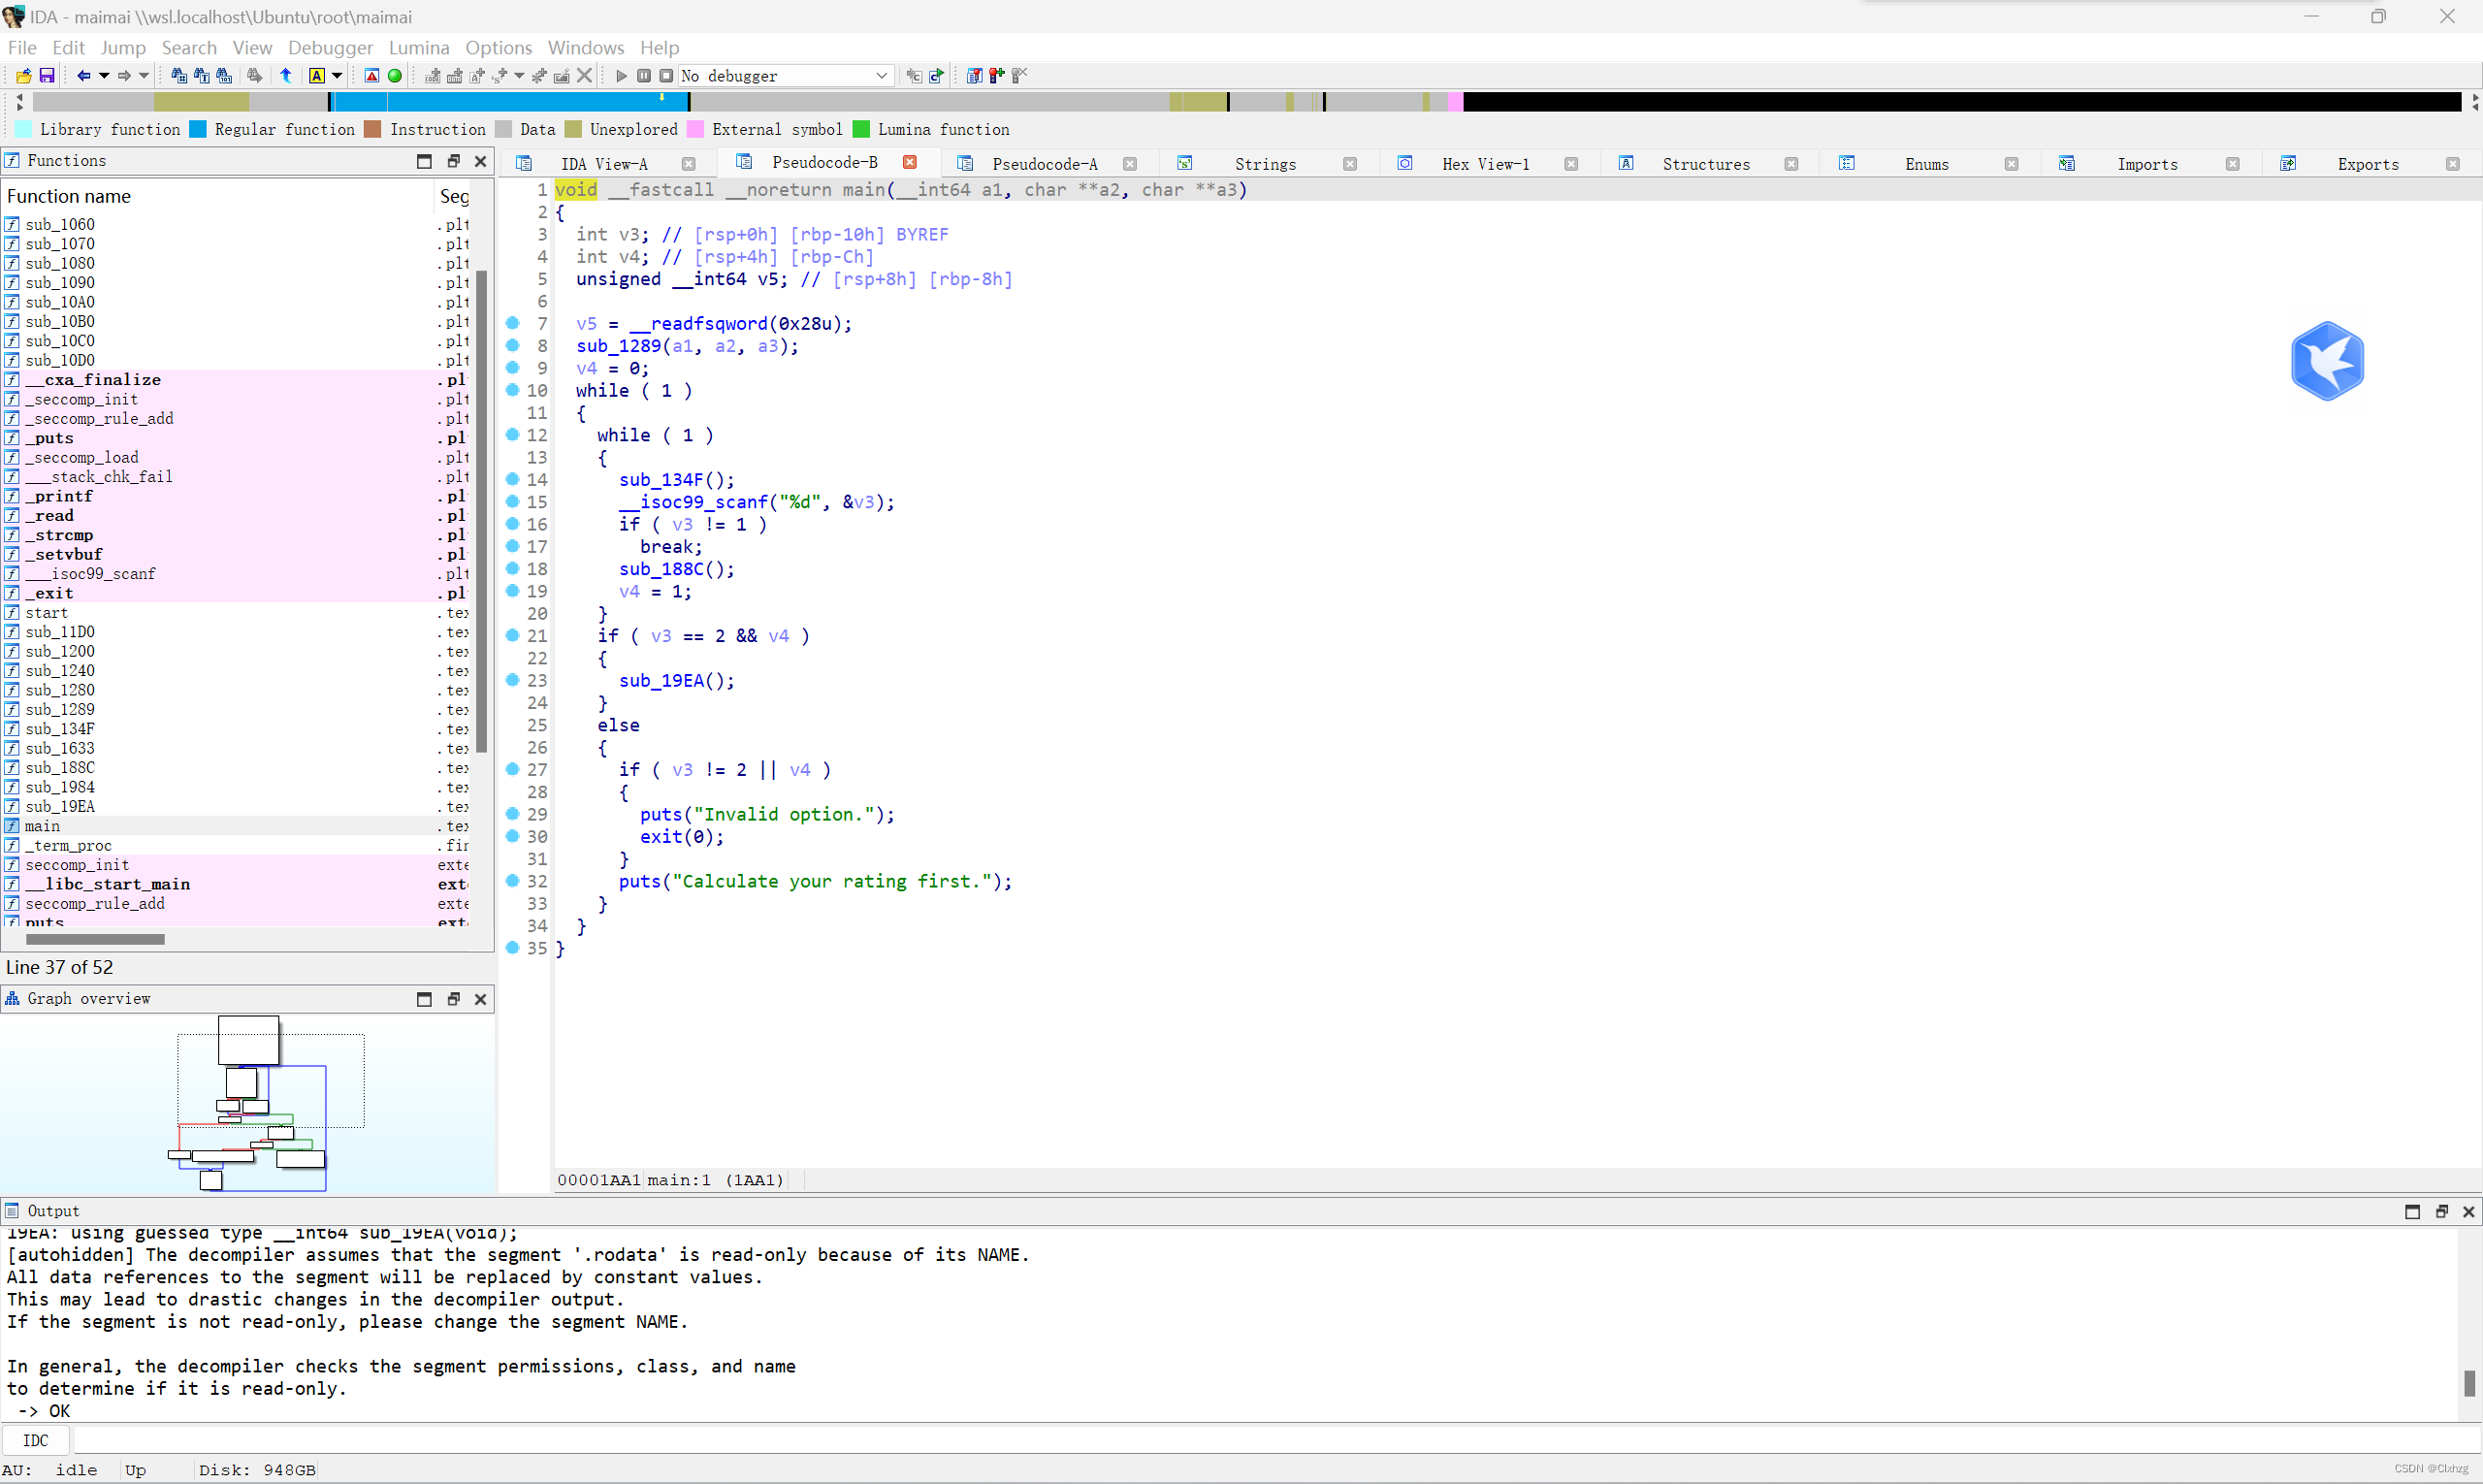
Task: Switch to the Strings tab
Action: (x=1264, y=163)
